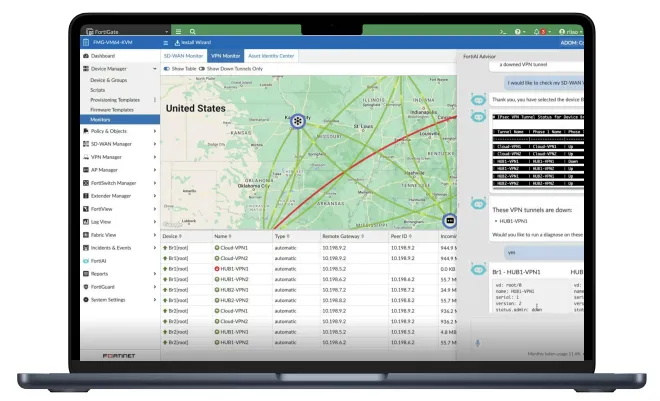The image size is (660, 401).
Task: Select the HUB1-VPN1 down tunnel row
Action: click(x=309, y=269)
